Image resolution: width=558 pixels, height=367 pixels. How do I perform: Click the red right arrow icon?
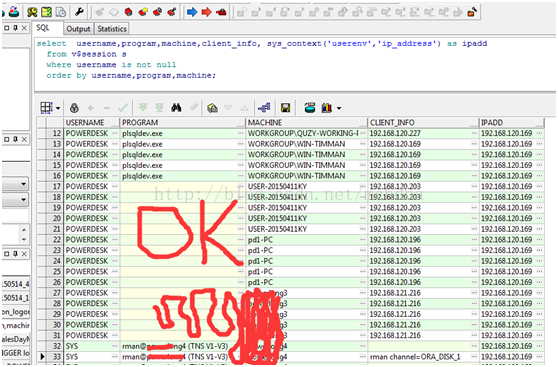206,12
